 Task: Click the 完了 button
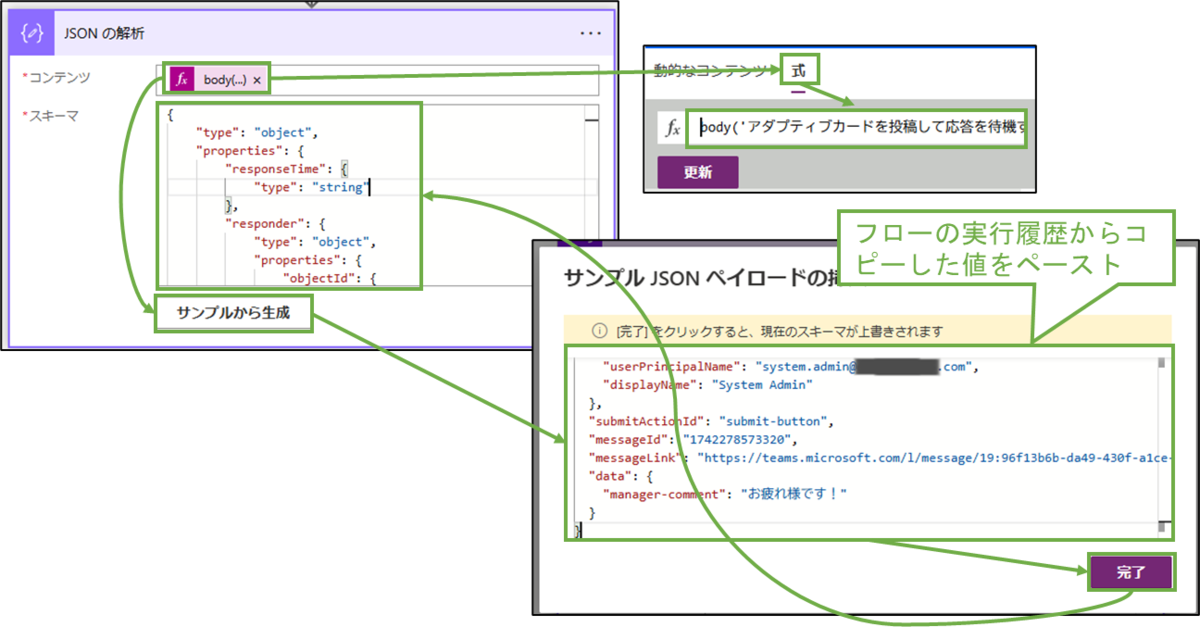pos(1130,573)
